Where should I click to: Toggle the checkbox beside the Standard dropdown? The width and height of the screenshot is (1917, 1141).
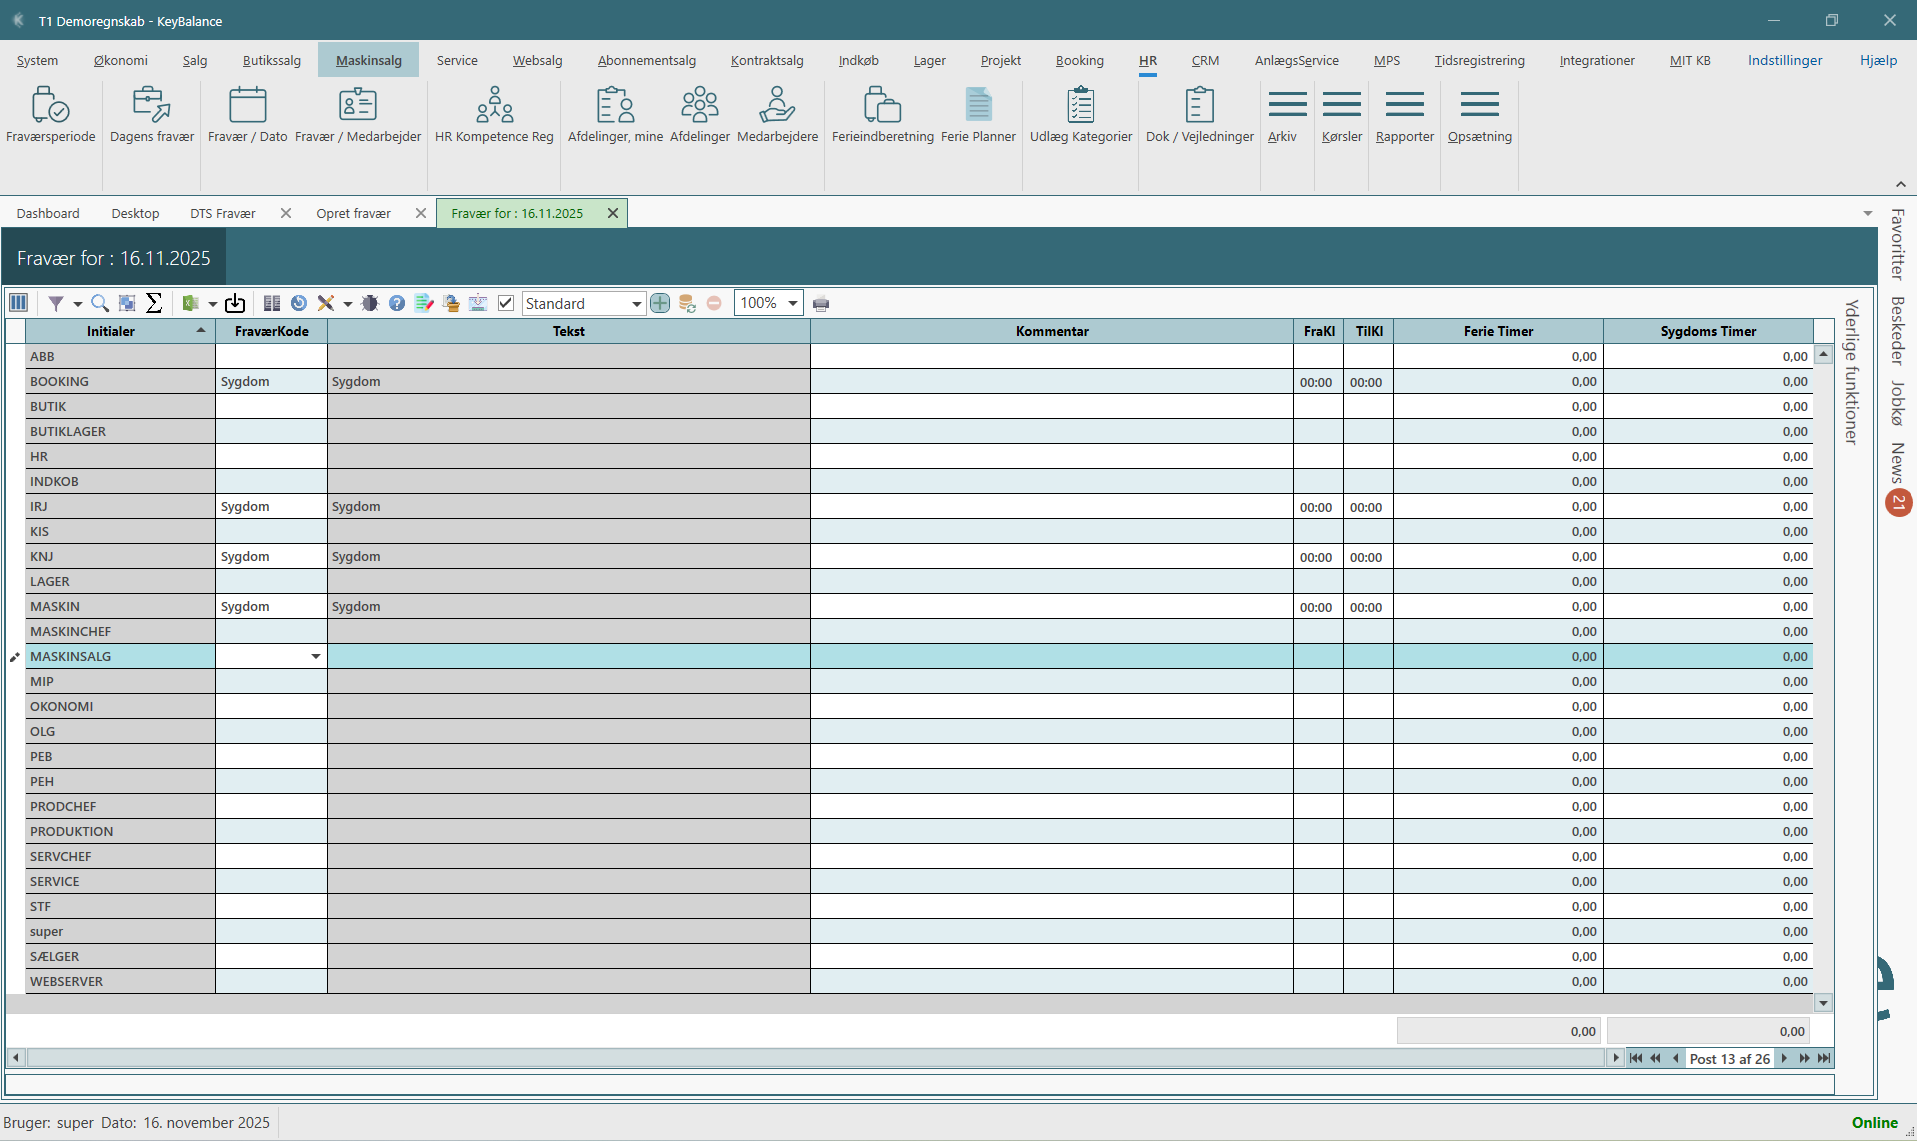[x=506, y=303]
